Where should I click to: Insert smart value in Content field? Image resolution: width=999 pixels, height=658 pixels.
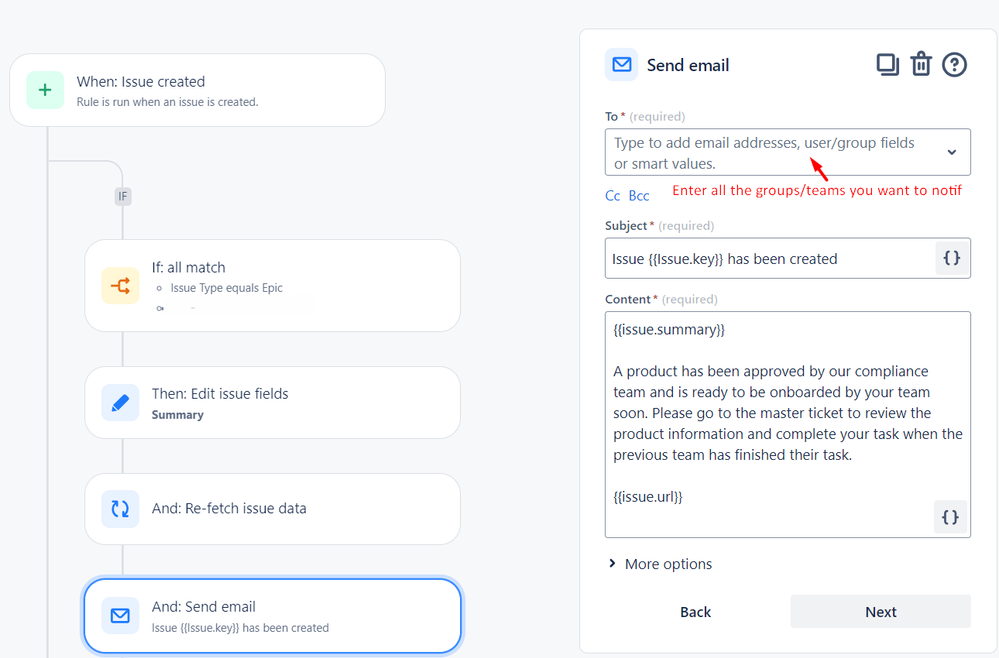click(950, 517)
